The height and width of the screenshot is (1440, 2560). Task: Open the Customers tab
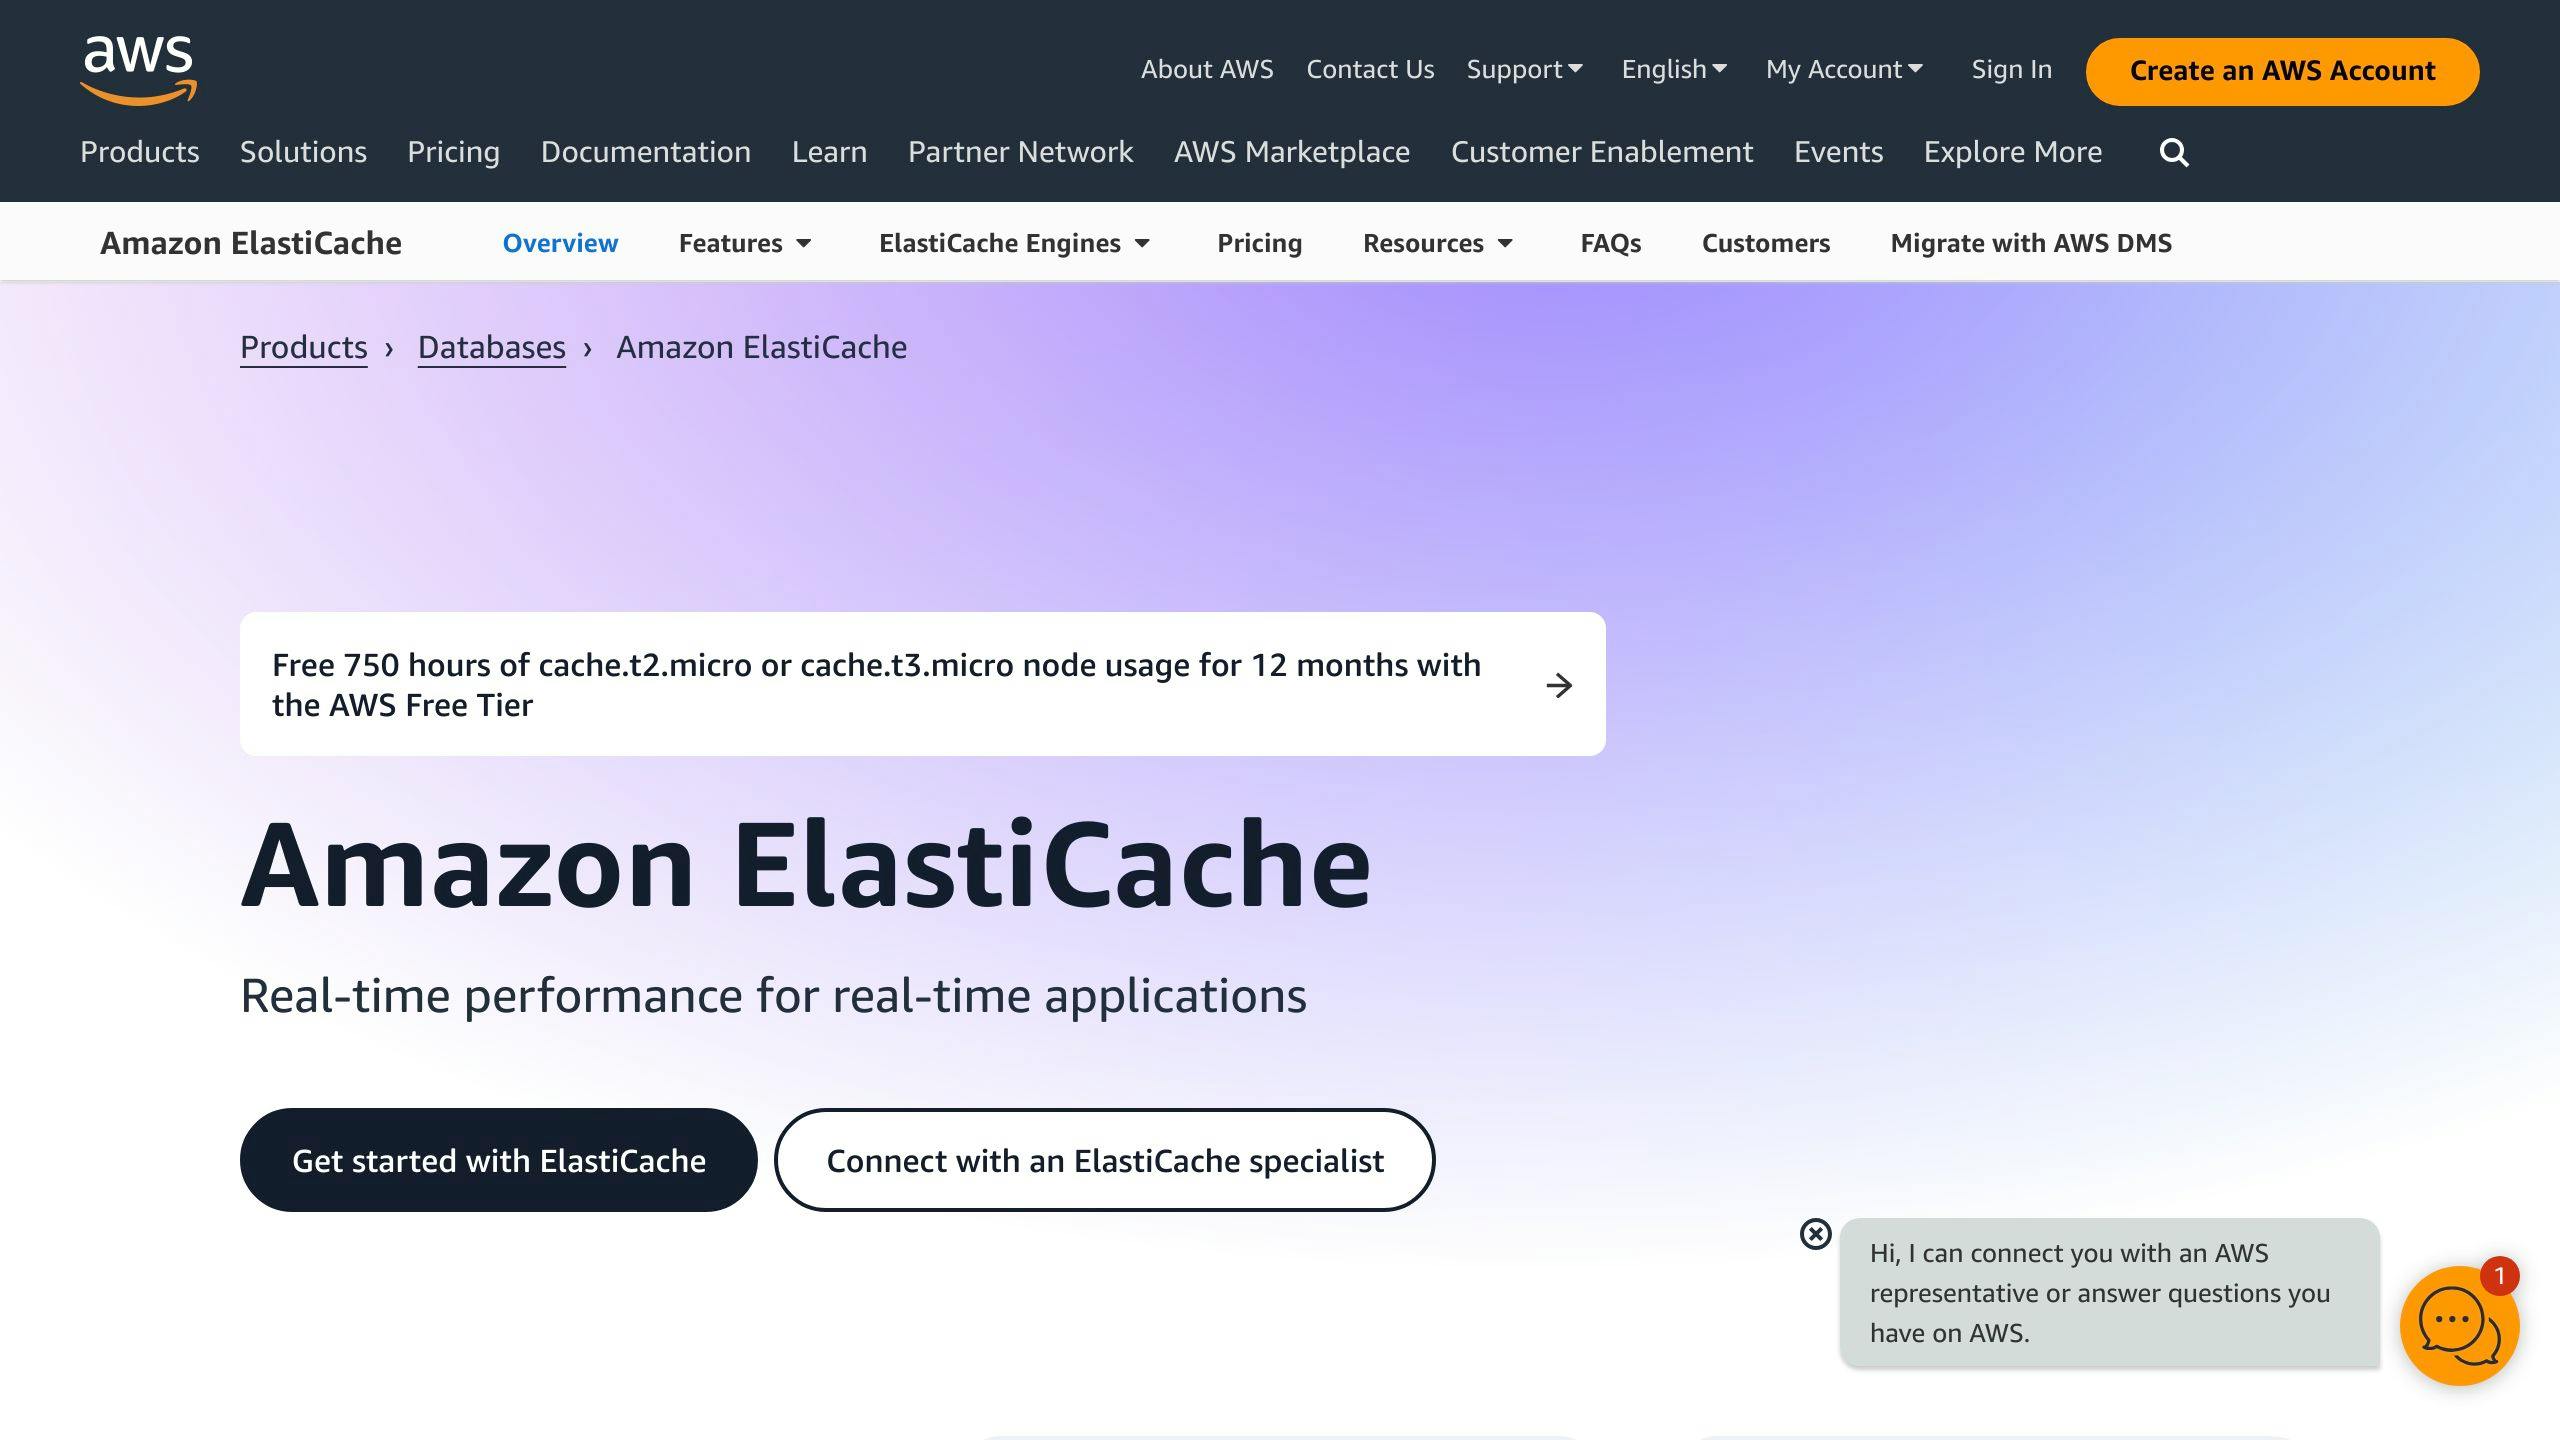click(x=1765, y=243)
